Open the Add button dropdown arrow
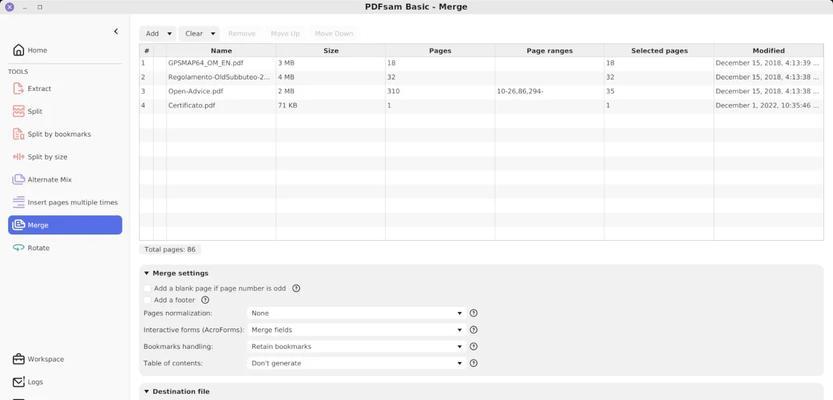 coord(169,33)
